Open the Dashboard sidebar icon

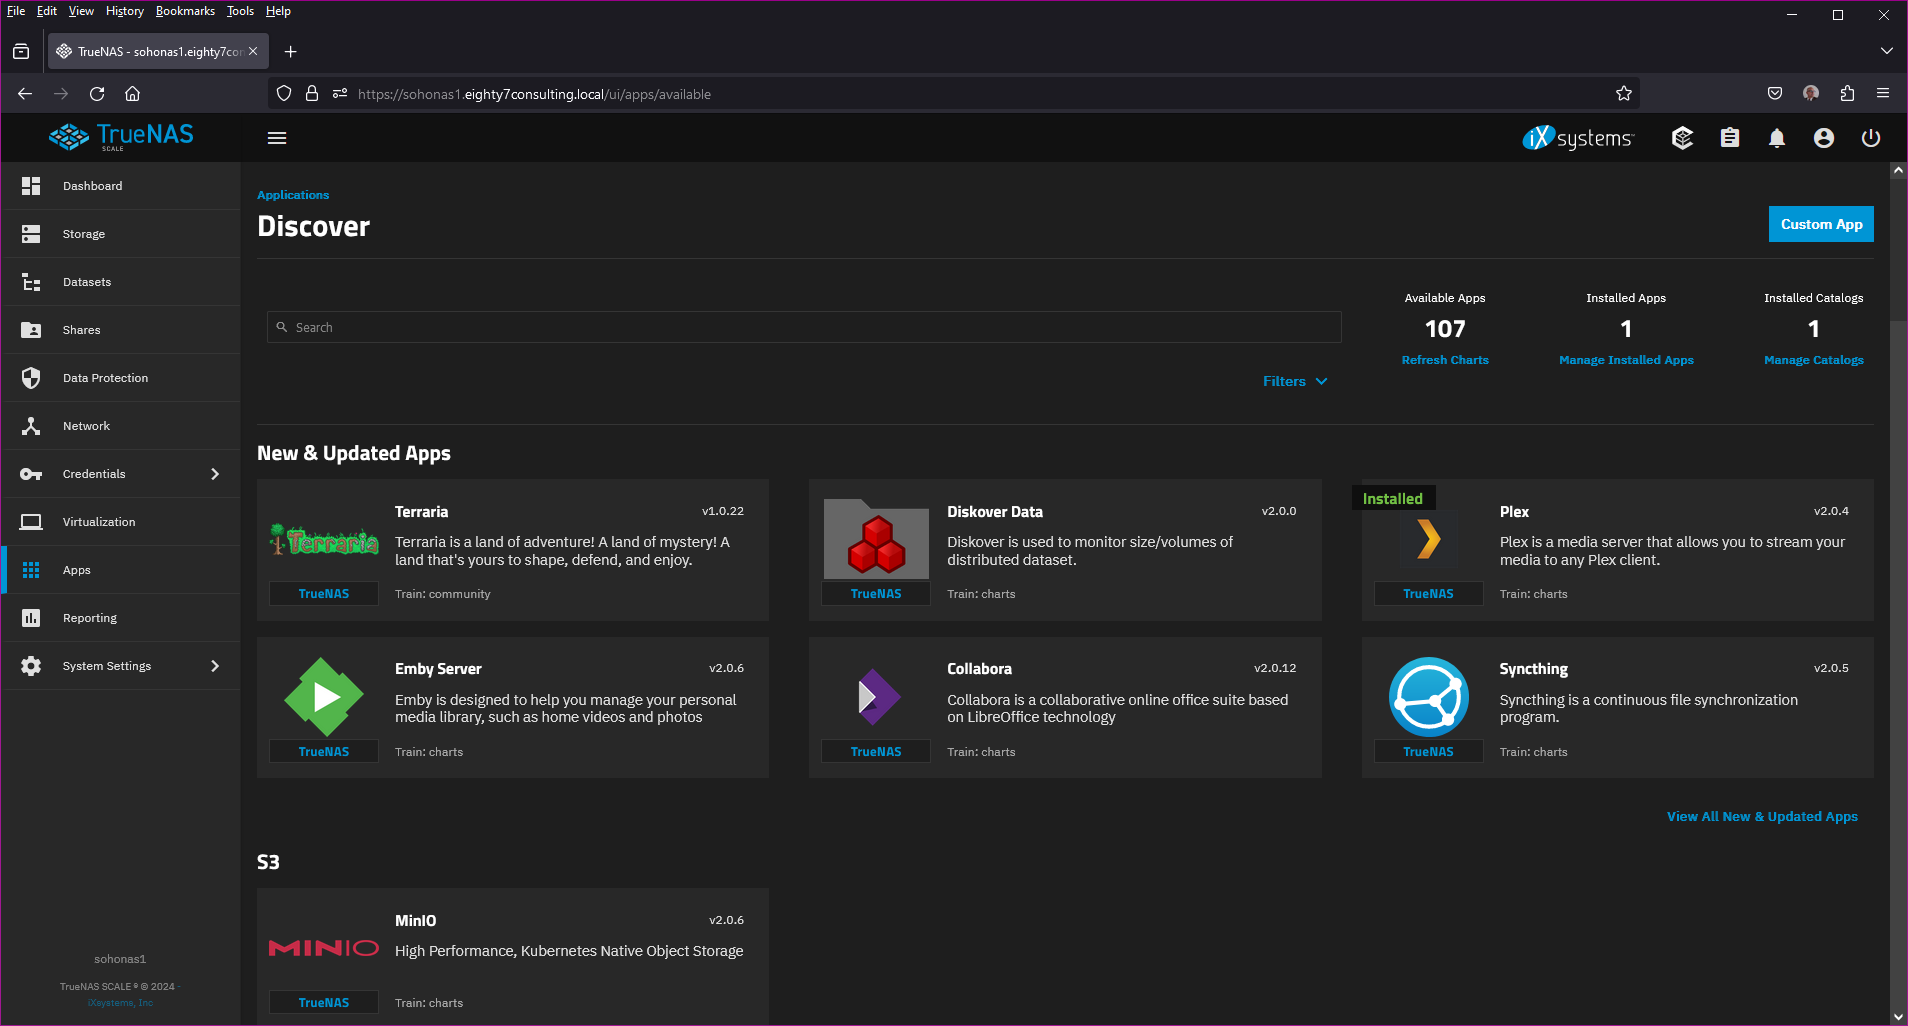pyautogui.click(x=31, y=186)
